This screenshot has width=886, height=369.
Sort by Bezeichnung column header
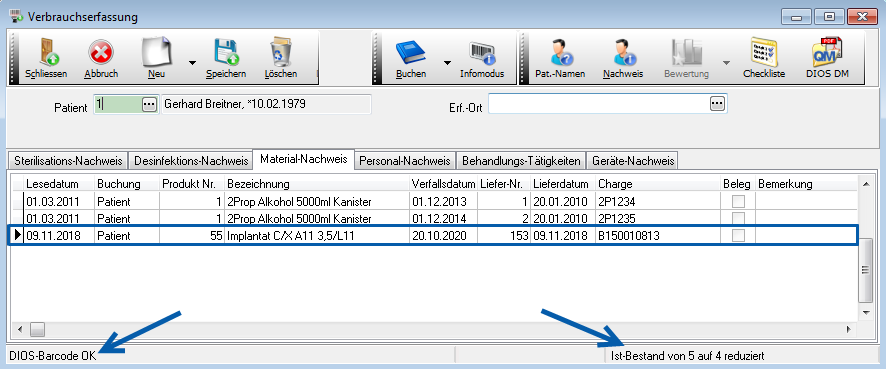pyautogui.click(x=317, y=184)
